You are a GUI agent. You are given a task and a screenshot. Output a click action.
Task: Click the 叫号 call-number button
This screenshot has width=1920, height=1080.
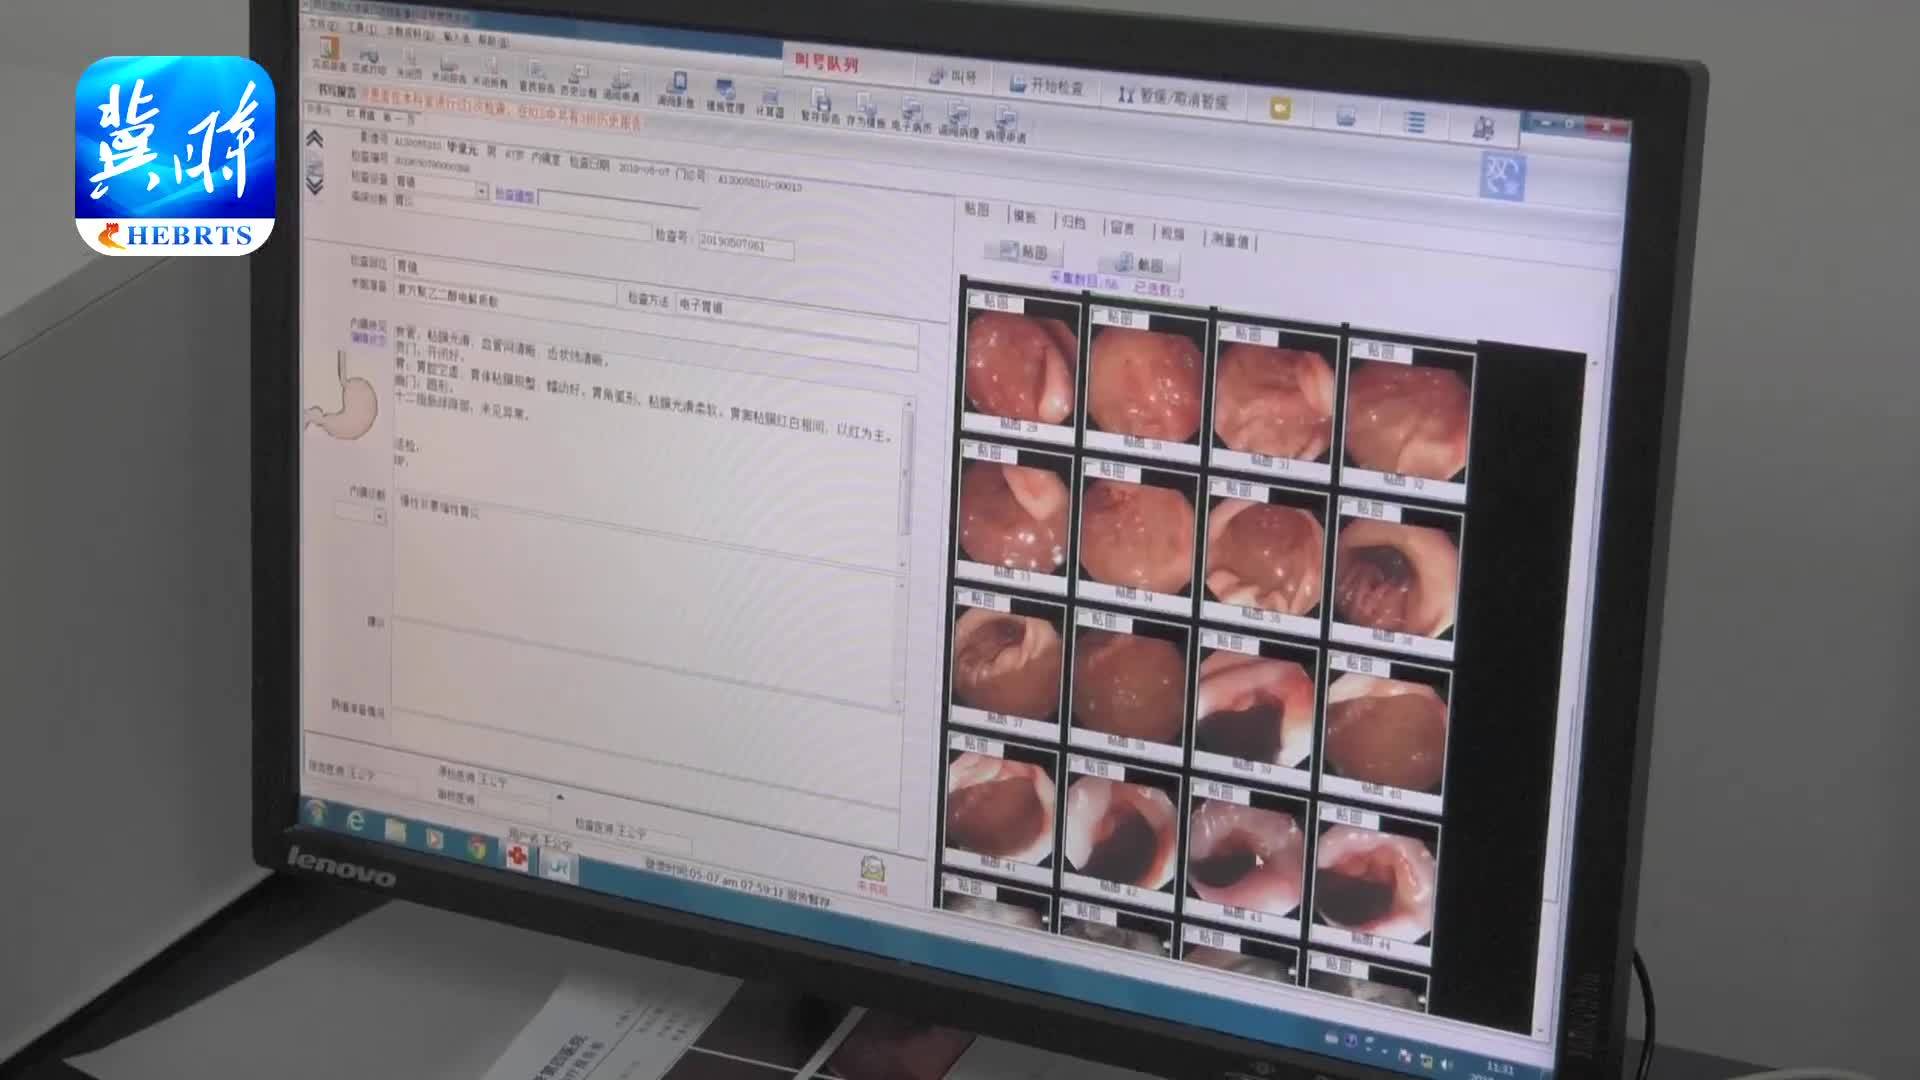951,76
